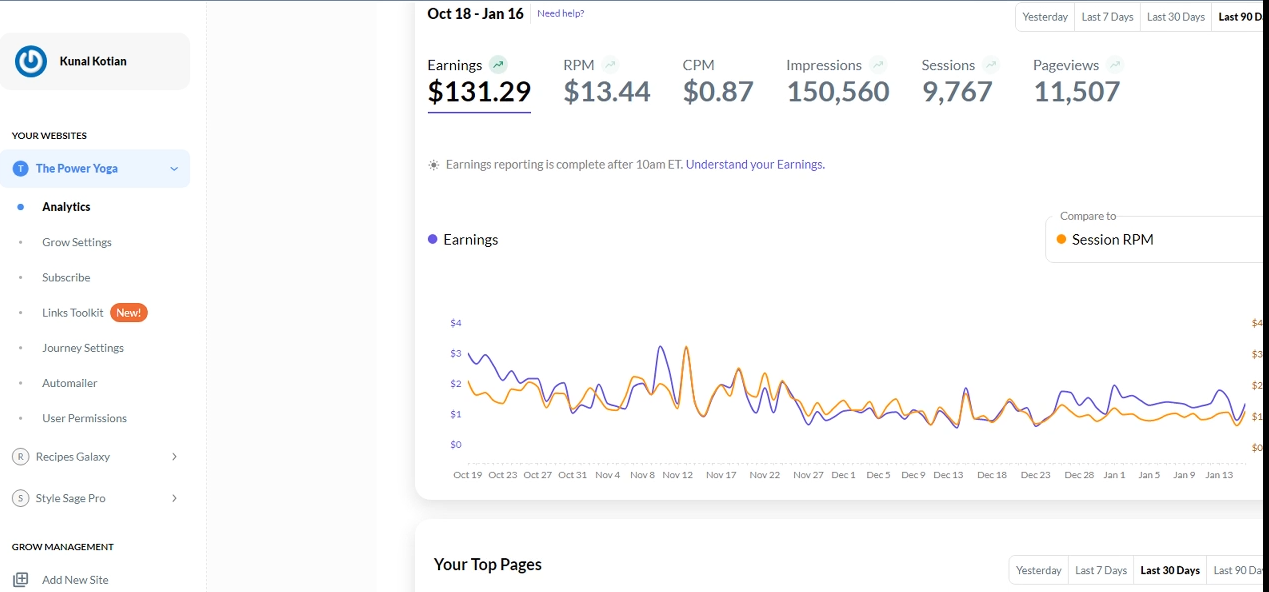This screenshot has width=1269, height=592.
Task: Expand the Style Sage Pro site chevron
Action: click(174, 498)
